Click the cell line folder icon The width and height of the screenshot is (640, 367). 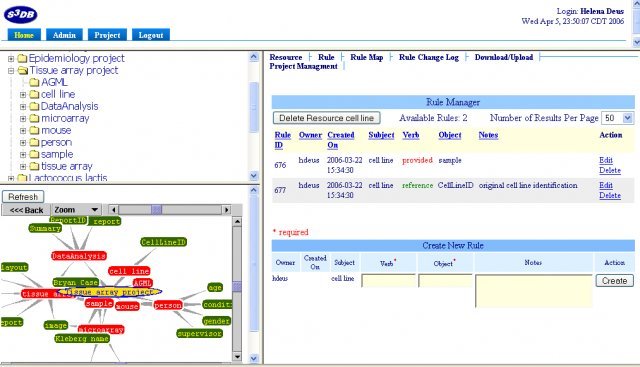(34, 94)
